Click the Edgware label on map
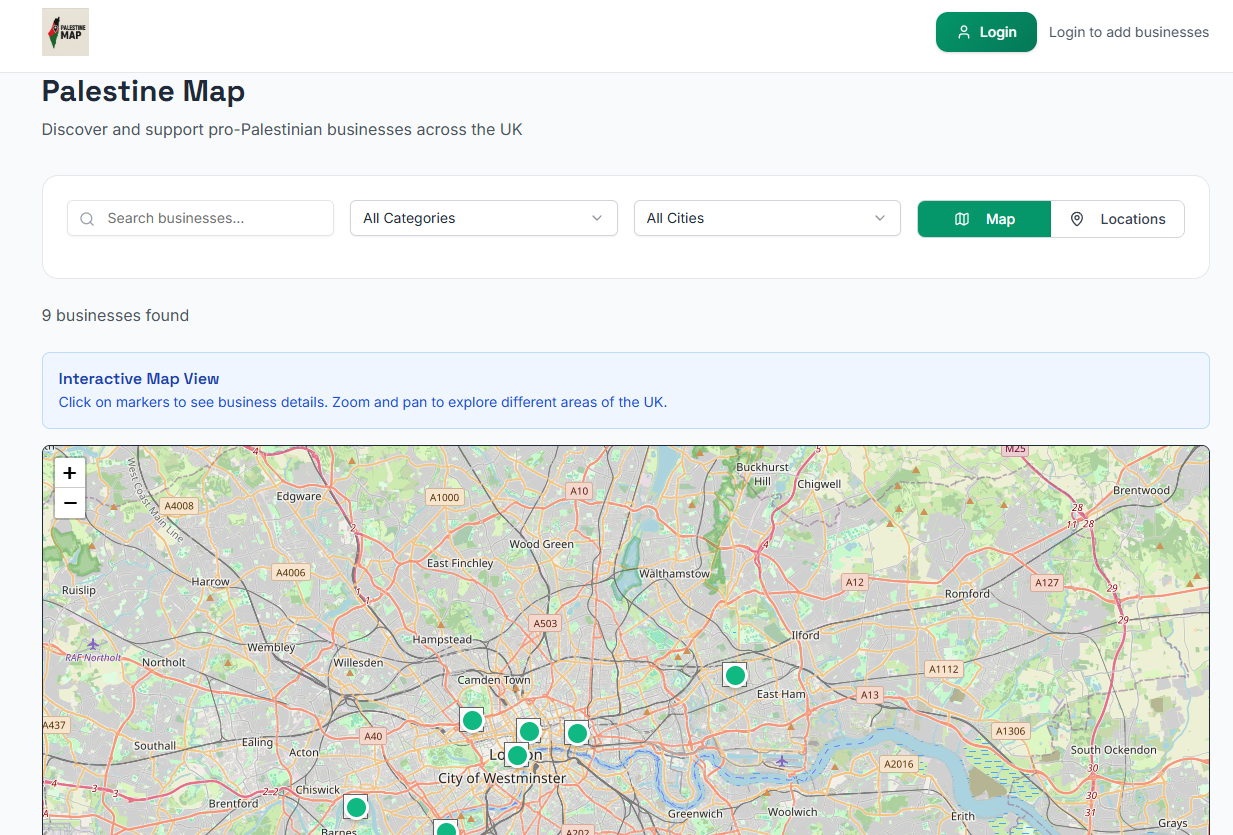 pyautogui.click(x=299, y=496)
